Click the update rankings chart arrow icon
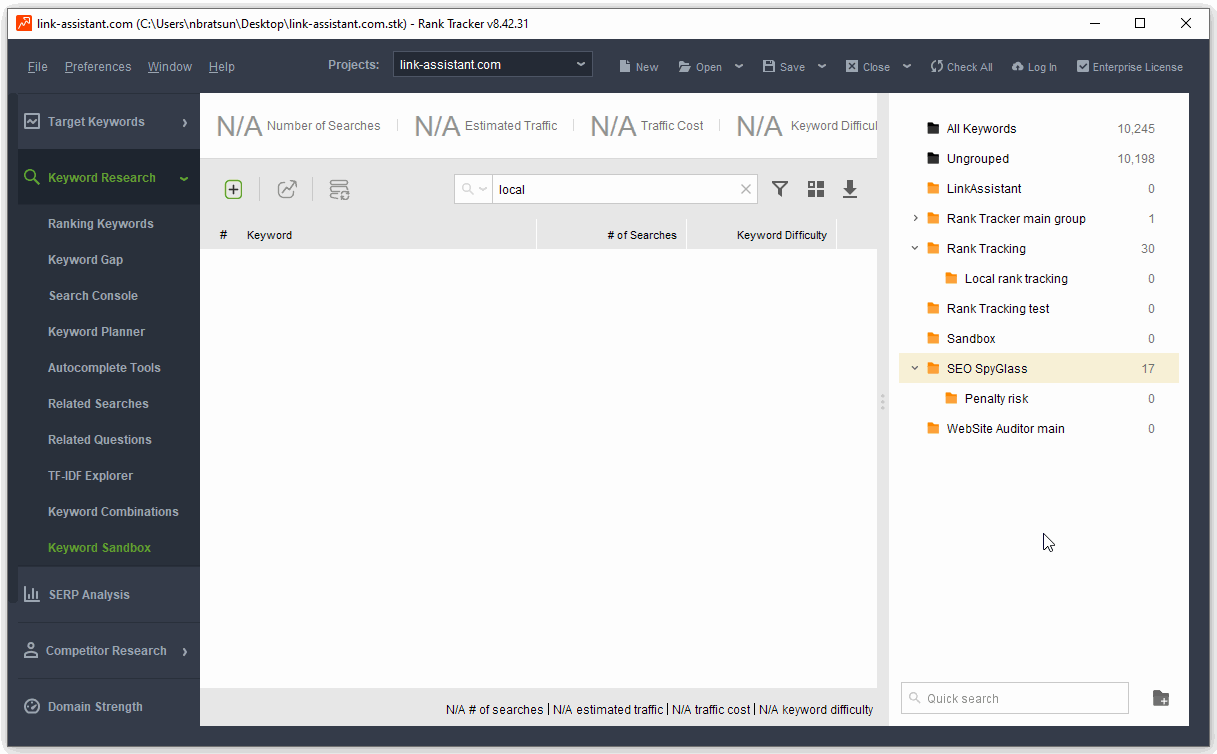 point(287,189)
